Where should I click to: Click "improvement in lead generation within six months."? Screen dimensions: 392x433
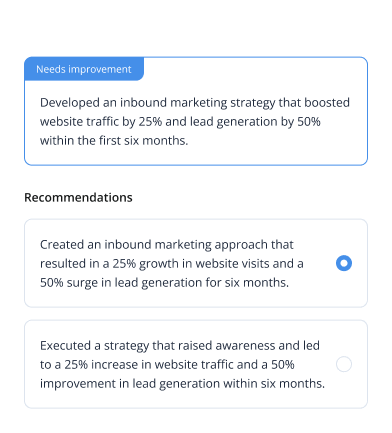point(182,384)
